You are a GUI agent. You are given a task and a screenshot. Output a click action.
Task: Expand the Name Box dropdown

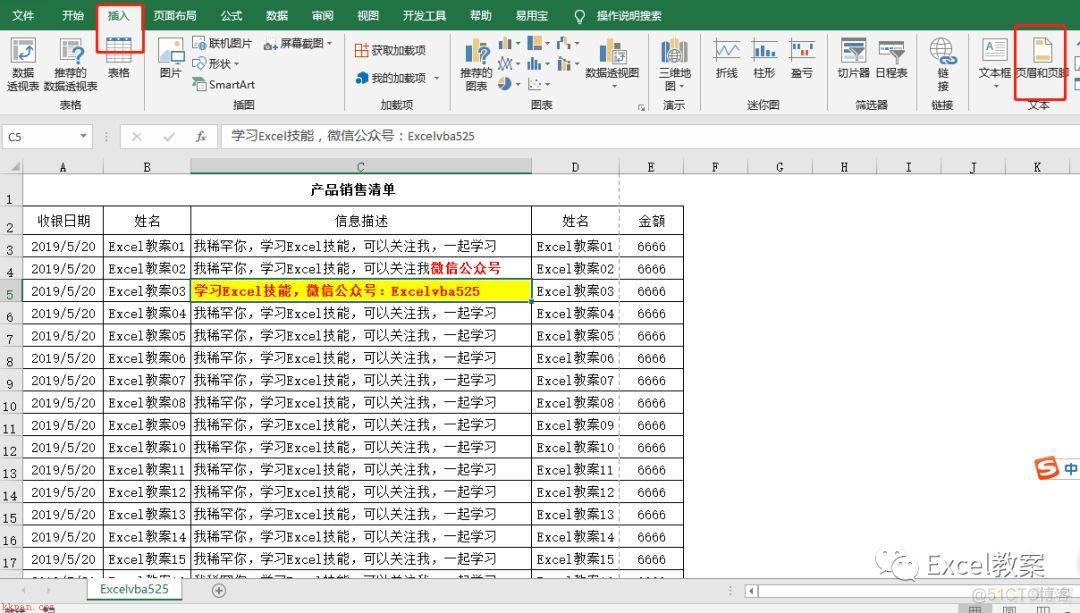click(83, 136)
